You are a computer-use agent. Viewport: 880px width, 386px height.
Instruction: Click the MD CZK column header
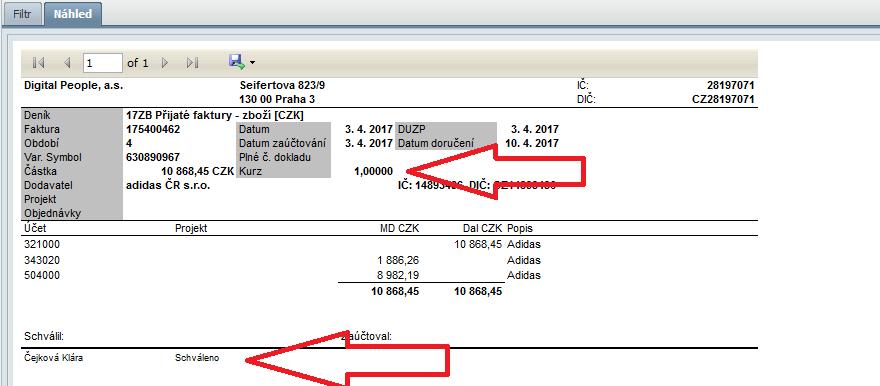pos(400,228)
